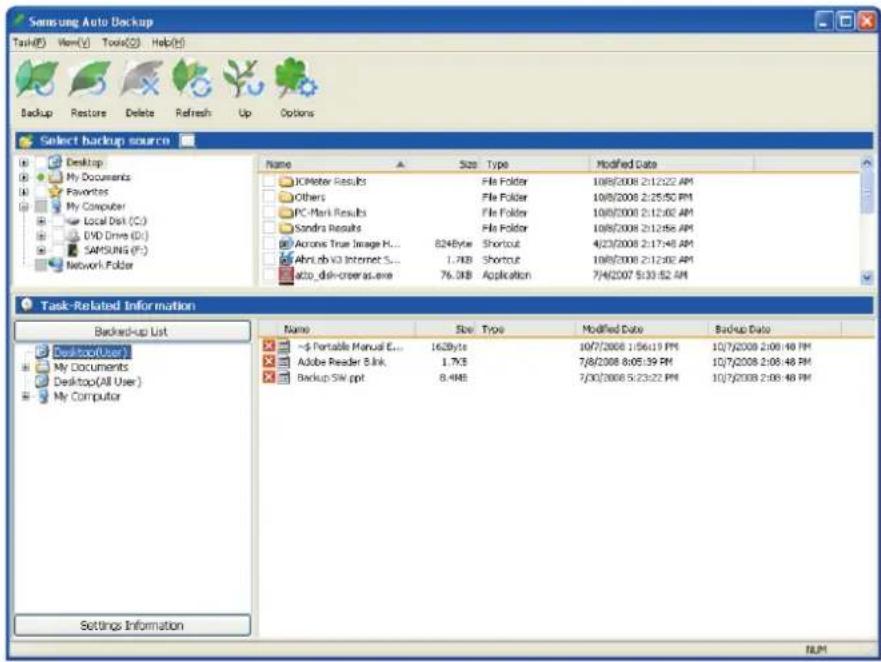
Task: Check the DVD Drive (D:) checkbox
Action: click(x=58, y=235)
